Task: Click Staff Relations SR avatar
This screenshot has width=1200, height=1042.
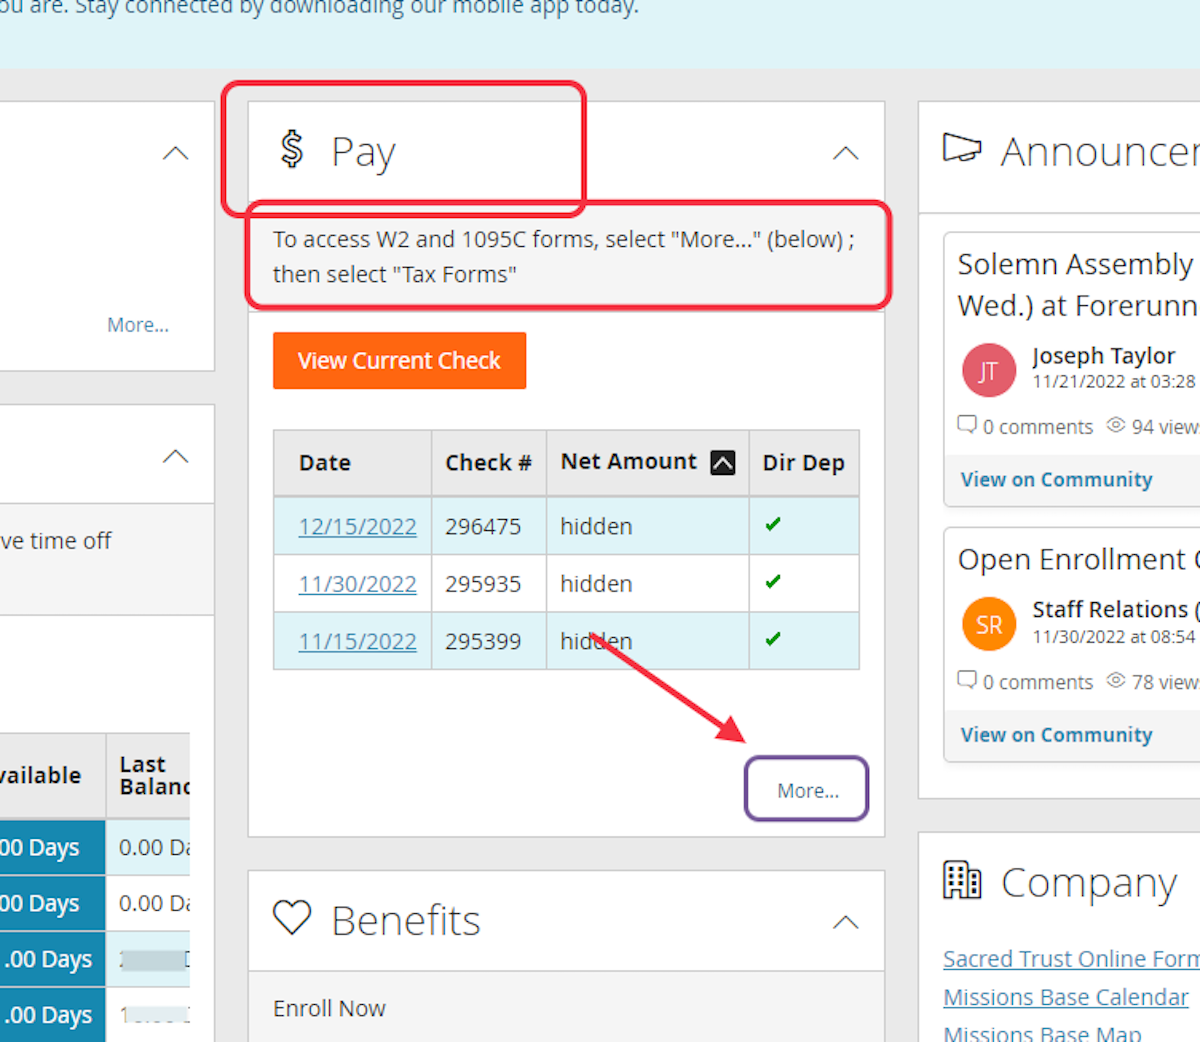Action: pos(988,625)
